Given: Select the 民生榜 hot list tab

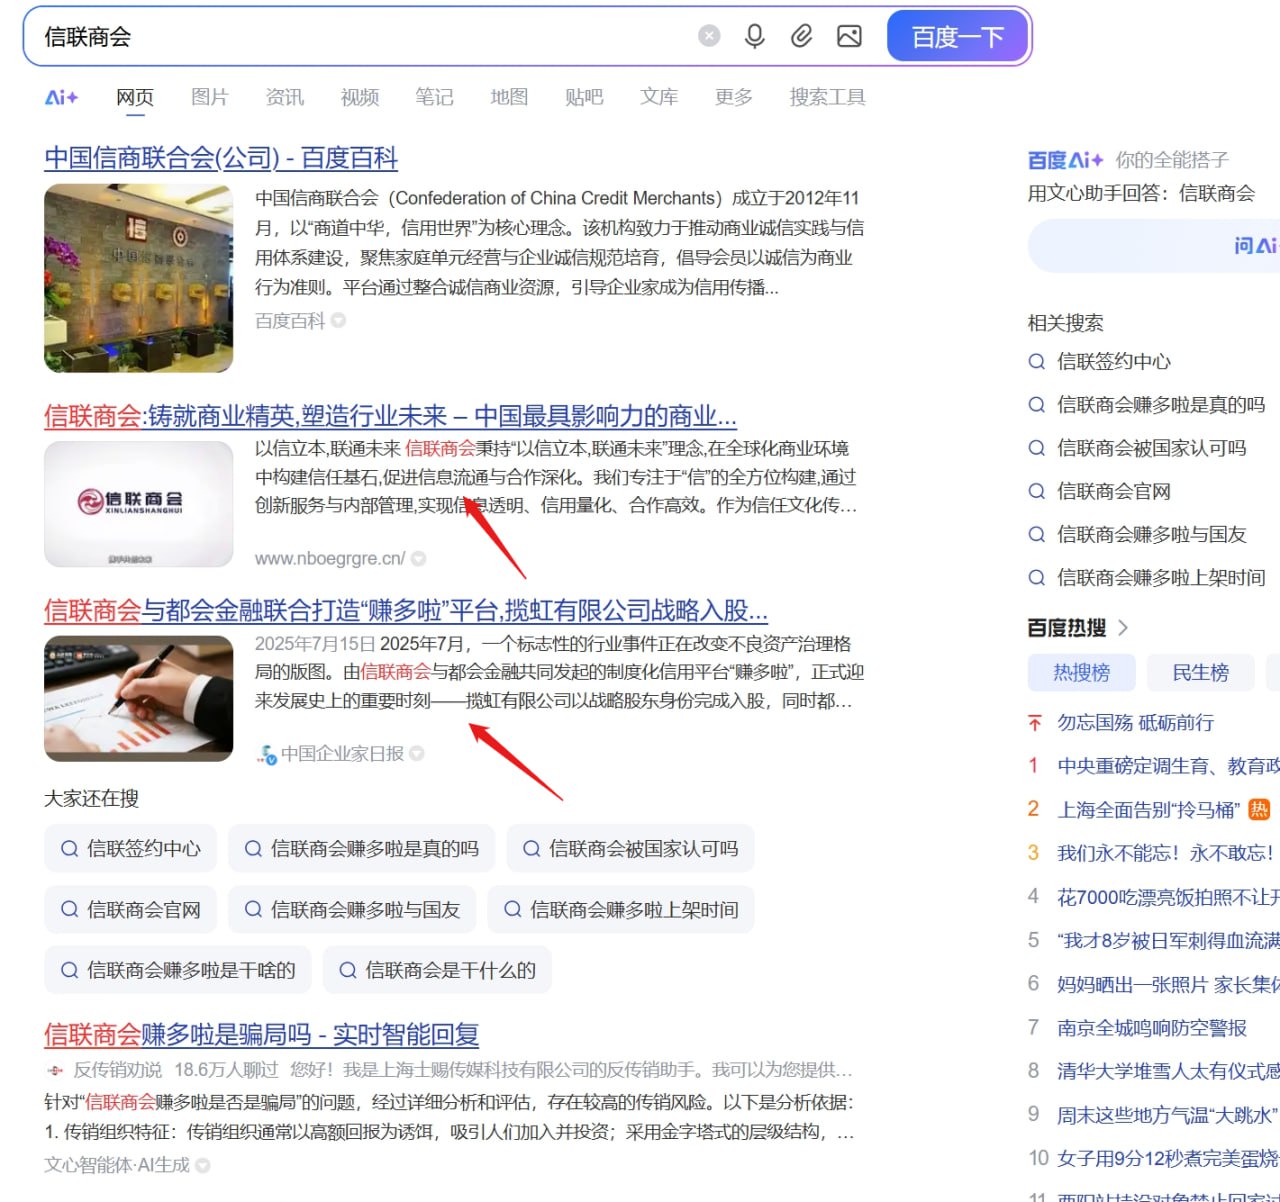Looking at the screenshot, I should tap(1200, 672).
